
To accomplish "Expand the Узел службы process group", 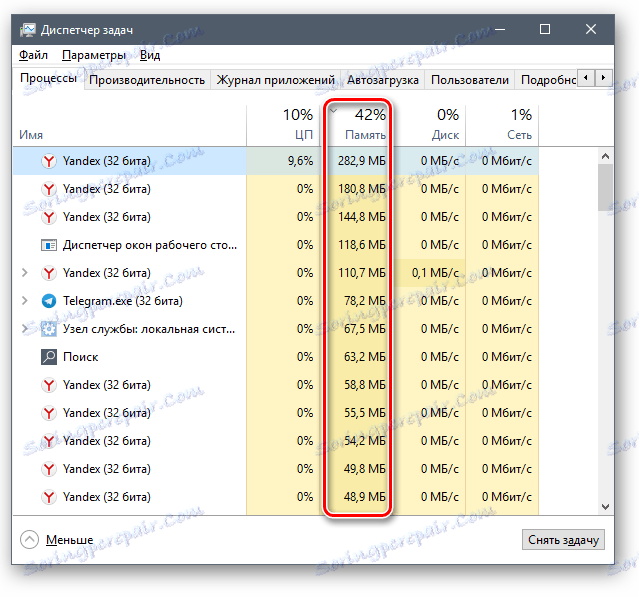I will coord(25,328).
